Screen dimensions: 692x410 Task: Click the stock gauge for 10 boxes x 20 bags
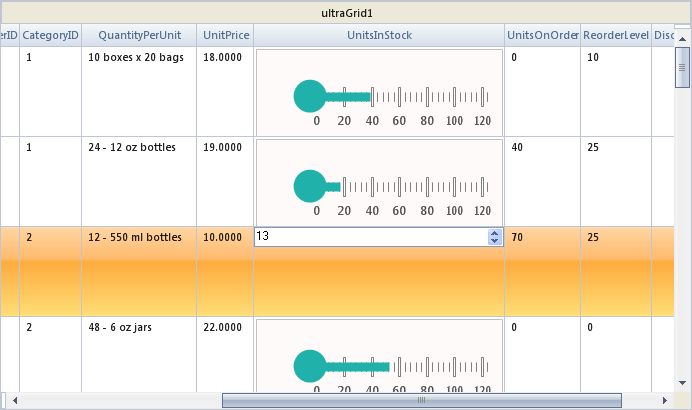(x=379, y=93)
